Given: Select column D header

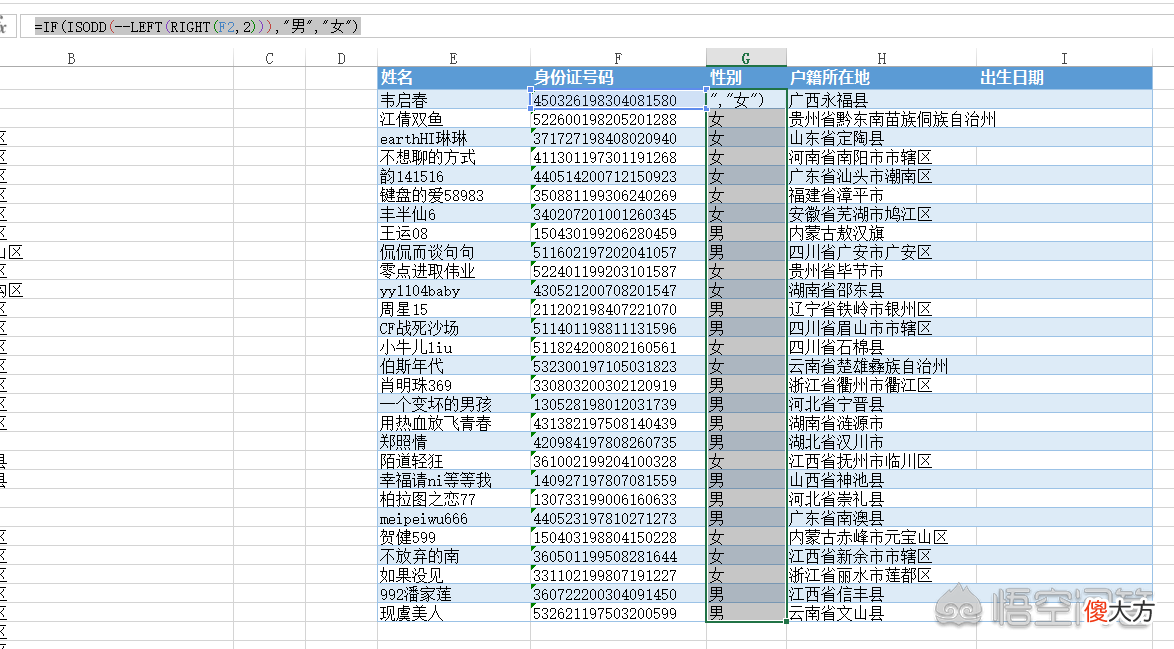Looking at the screenshot, I should pyautogui.click(x=341, y=58).
